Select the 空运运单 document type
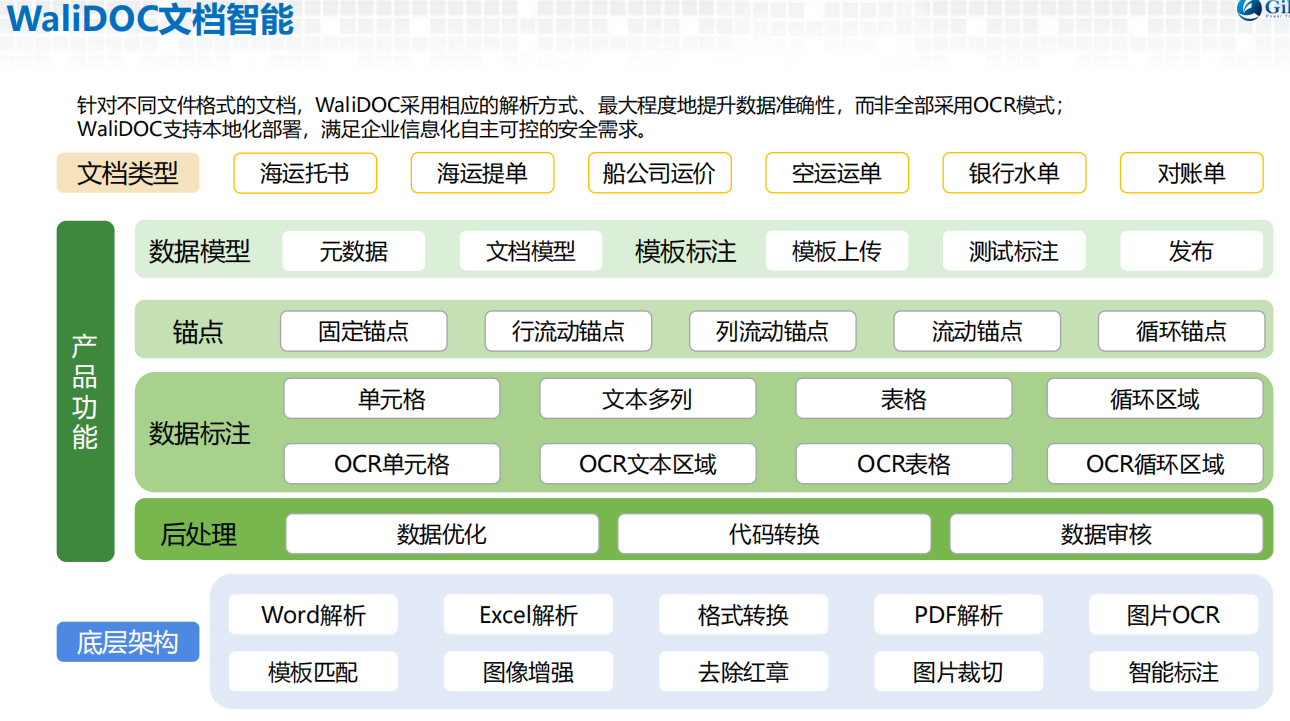 pyautogui.click(x=837, y=173)
